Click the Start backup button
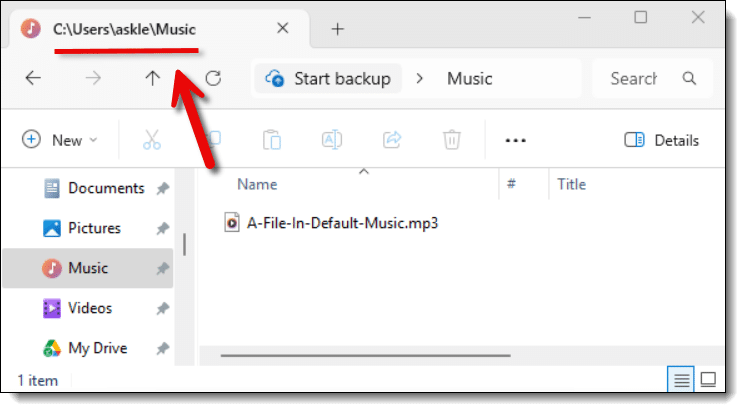Viewport: 746px width, 413px height. pyautogui.click(x=328, y=79)
